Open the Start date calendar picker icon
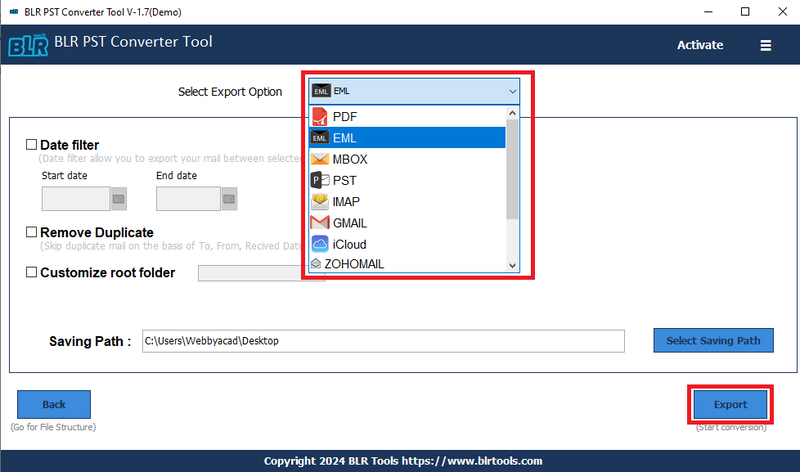 pos(119,199)
